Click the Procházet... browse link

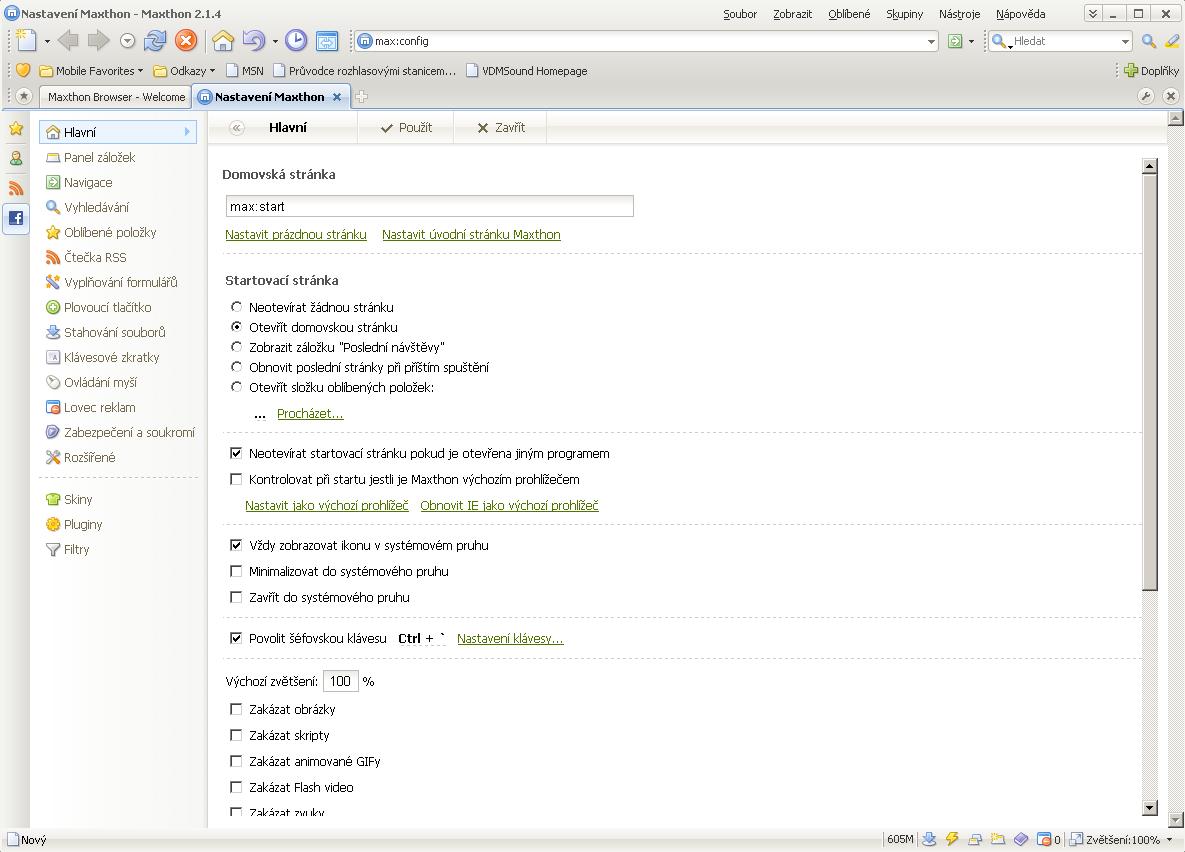tap(310, 414)
